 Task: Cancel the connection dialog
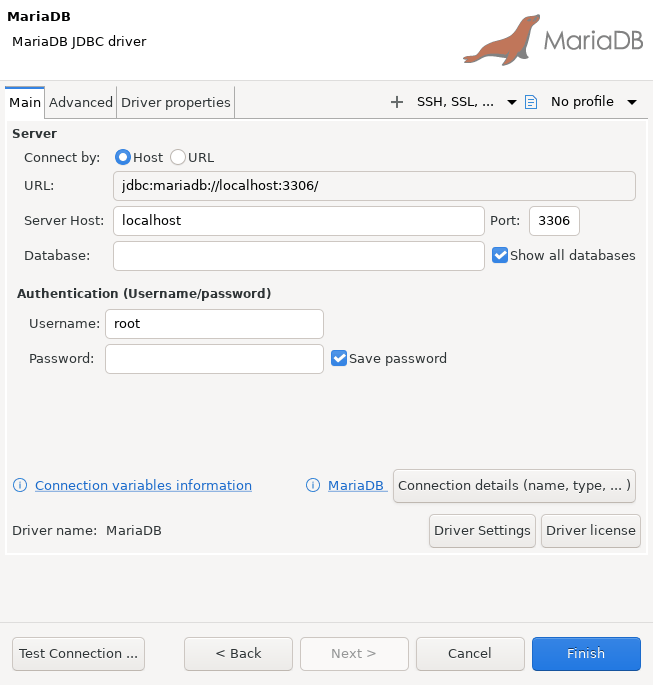tap(470, 654)
